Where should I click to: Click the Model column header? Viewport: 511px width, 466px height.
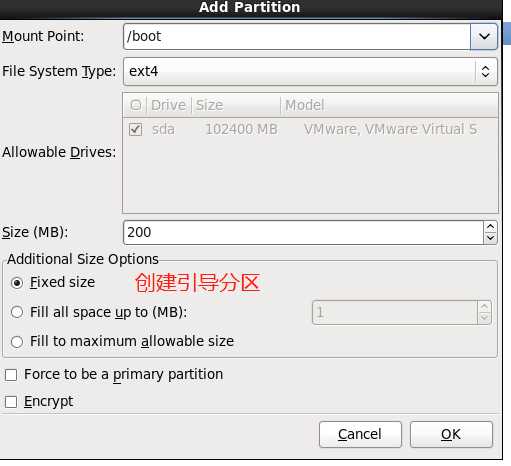pyautogui.click(x=389, y=105)
